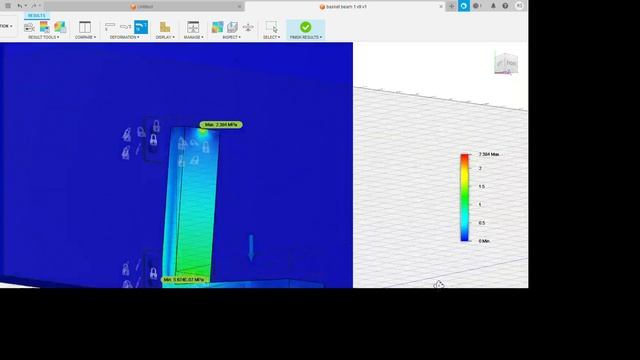This screenshot has height=360, width=640.
Task: Click the blue highlighted online status icon
Action: coord(464,6)
